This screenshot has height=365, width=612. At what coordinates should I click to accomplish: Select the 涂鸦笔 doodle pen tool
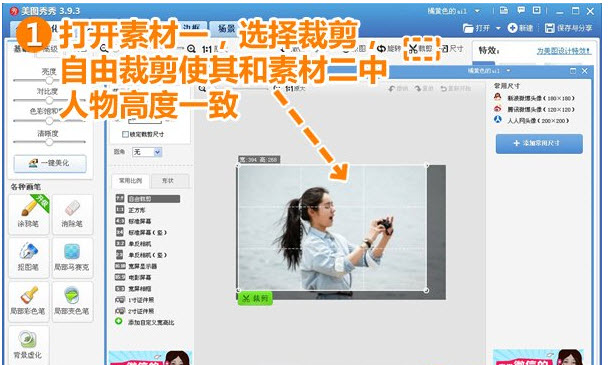28,214
